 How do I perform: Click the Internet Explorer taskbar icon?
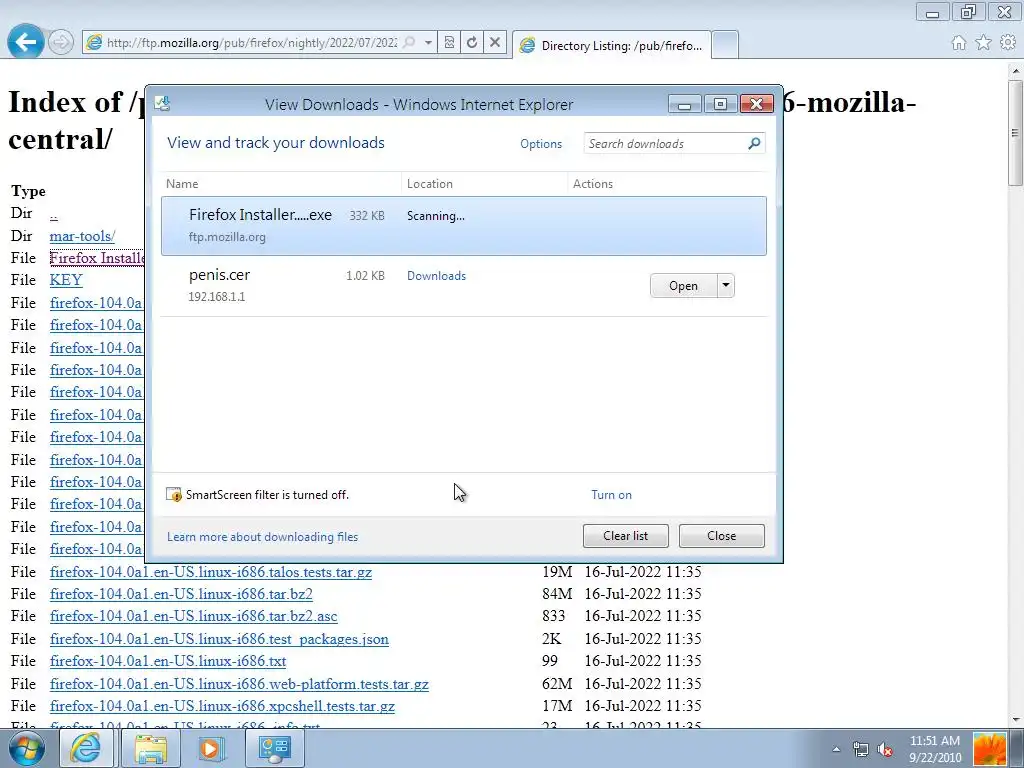click(86, 748)
